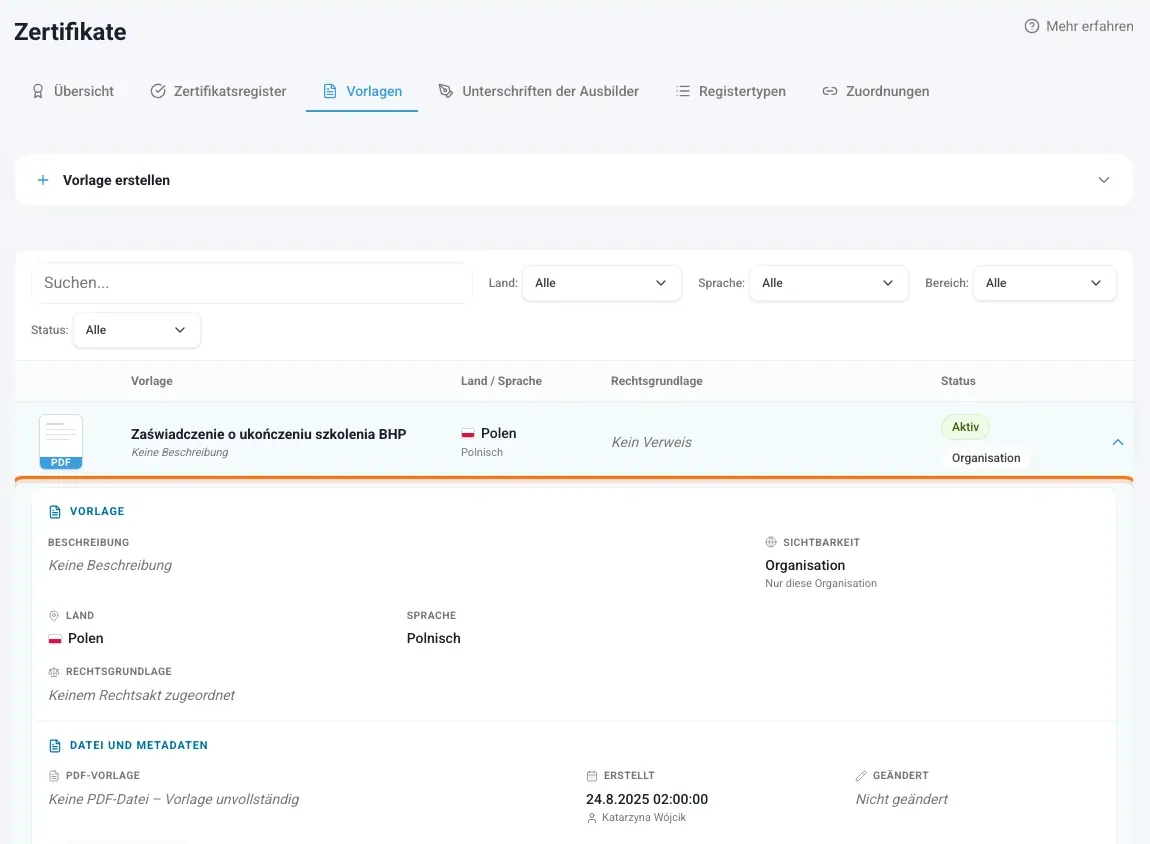Click the Status column header
1150x844 pixels.
click(x=958, y=381)
